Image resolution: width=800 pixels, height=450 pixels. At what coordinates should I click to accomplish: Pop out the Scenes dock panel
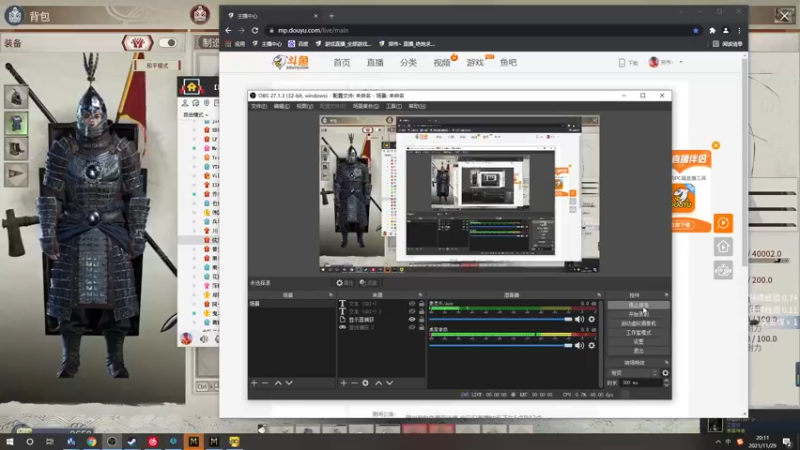331,295
